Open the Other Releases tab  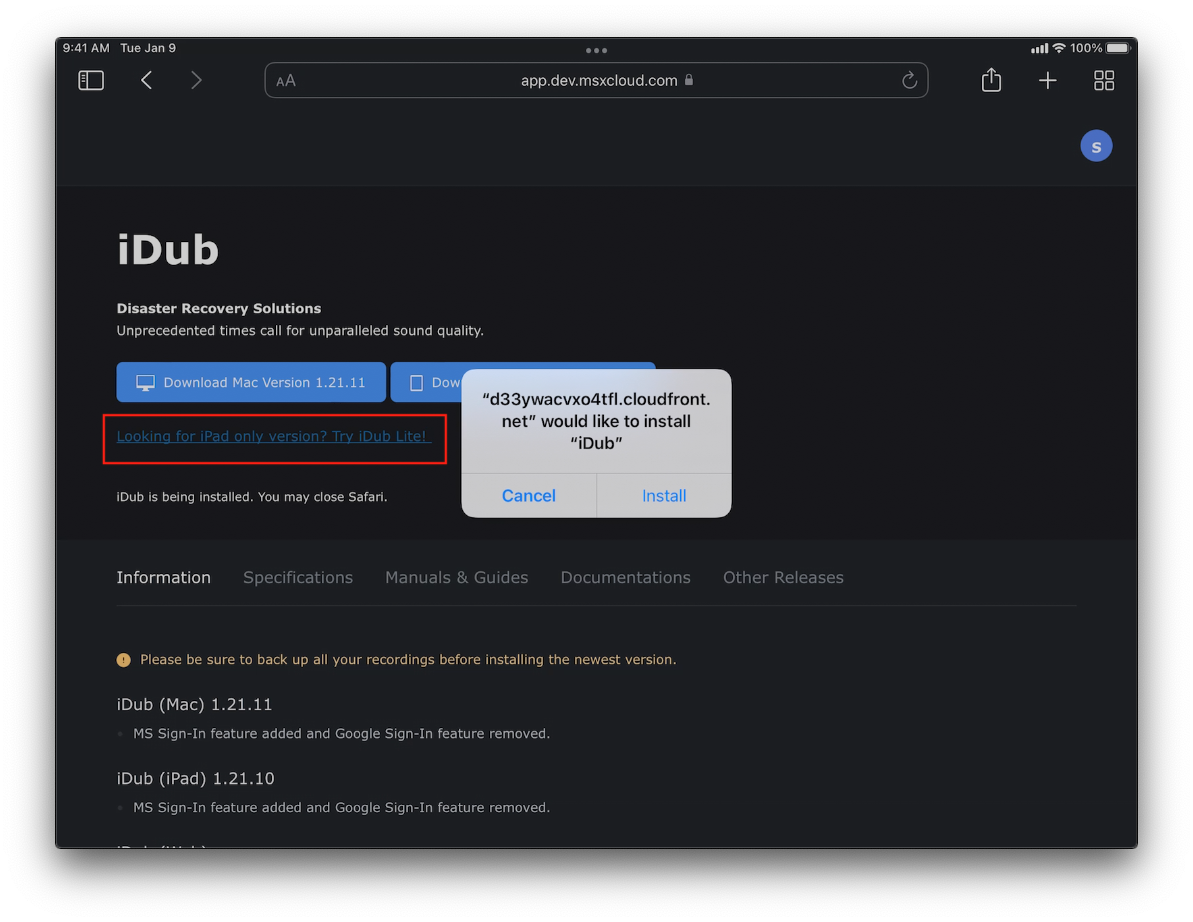pyautogui.click(x=783, y=577)
